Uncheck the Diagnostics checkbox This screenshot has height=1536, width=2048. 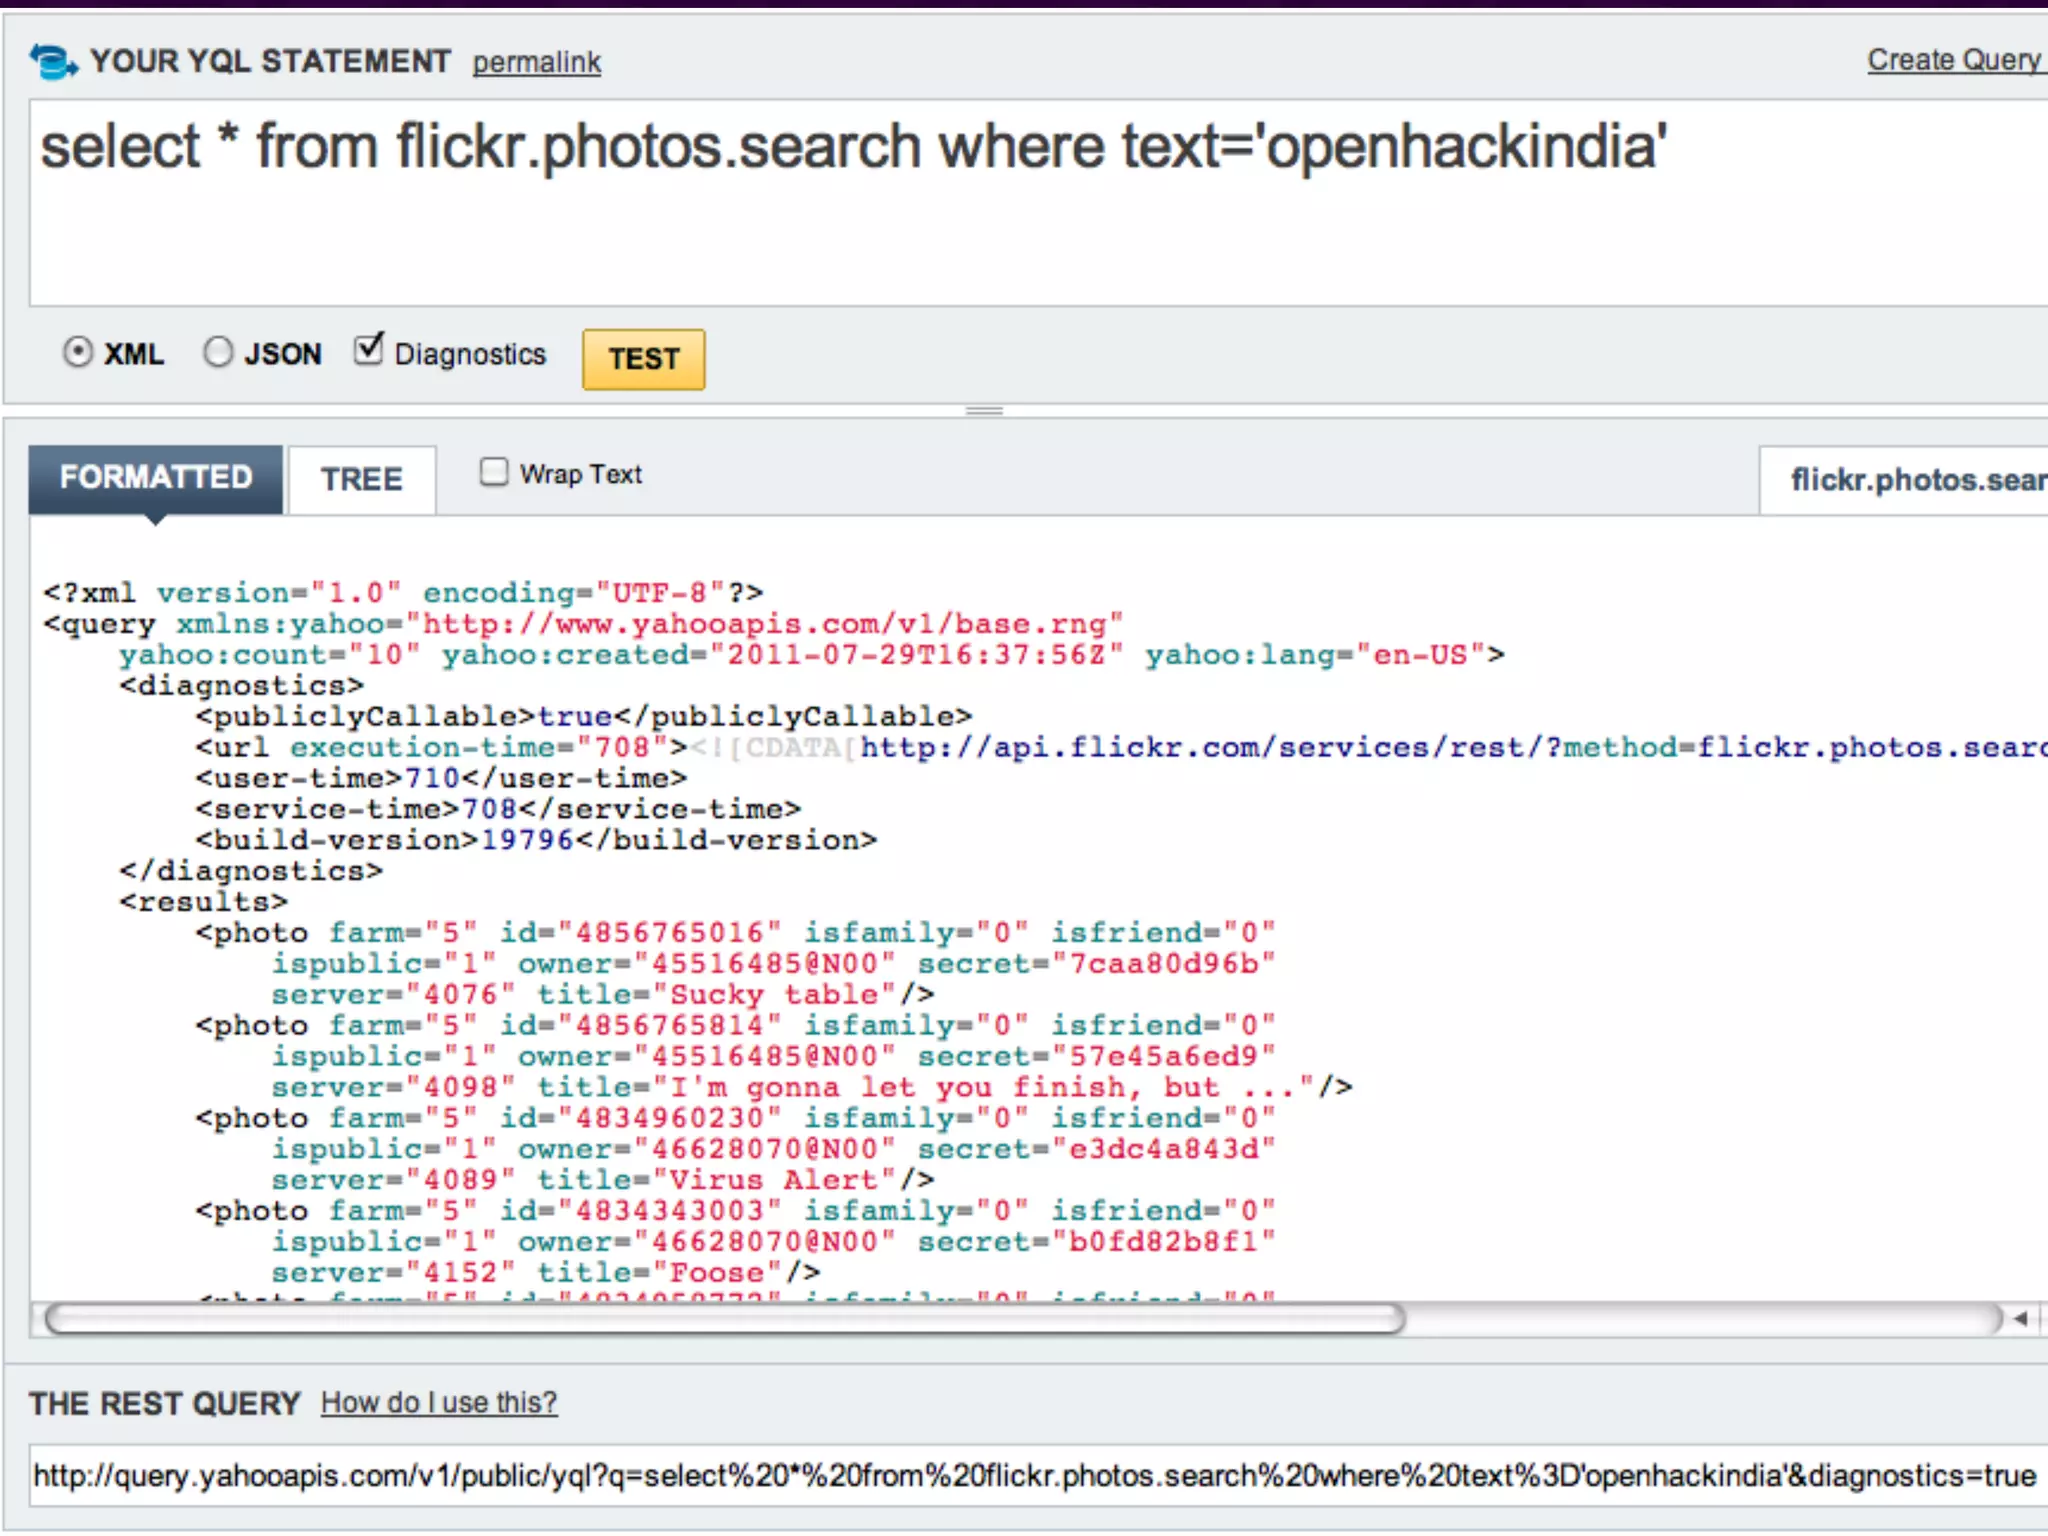[x=369, y=350]
